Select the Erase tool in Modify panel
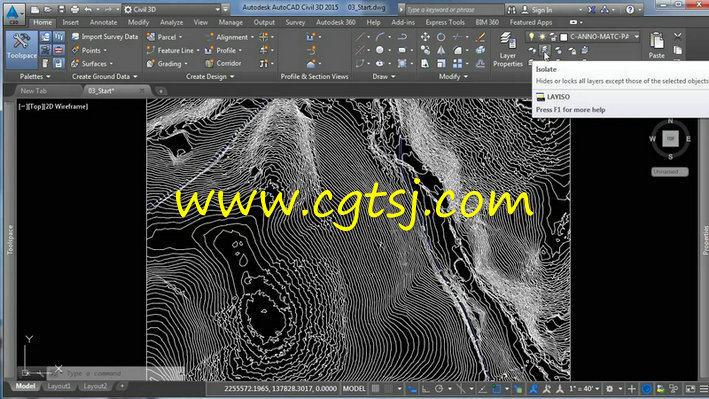Image resolution: width=709 pixels, height=399 pixels. tap(480, 37)
